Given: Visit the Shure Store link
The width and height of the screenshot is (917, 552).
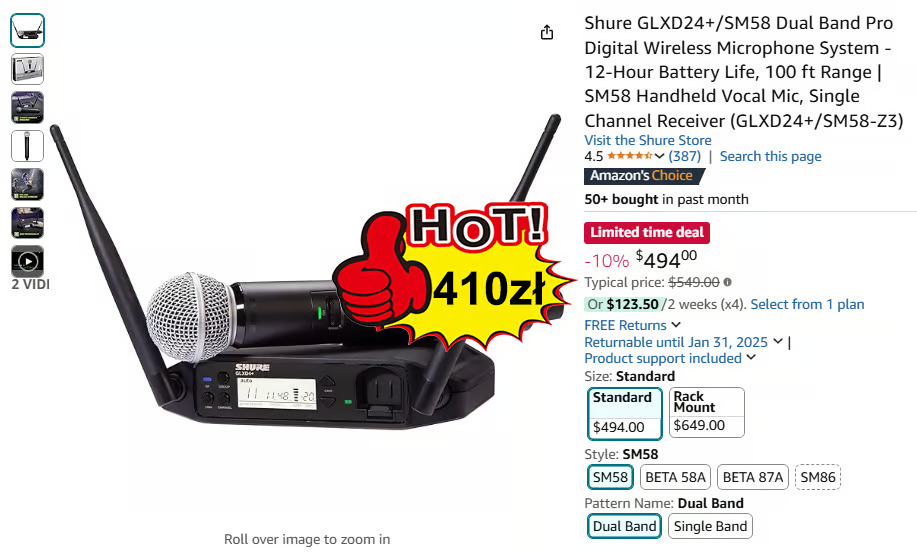Looking at the screenshot, I should 648,140.
